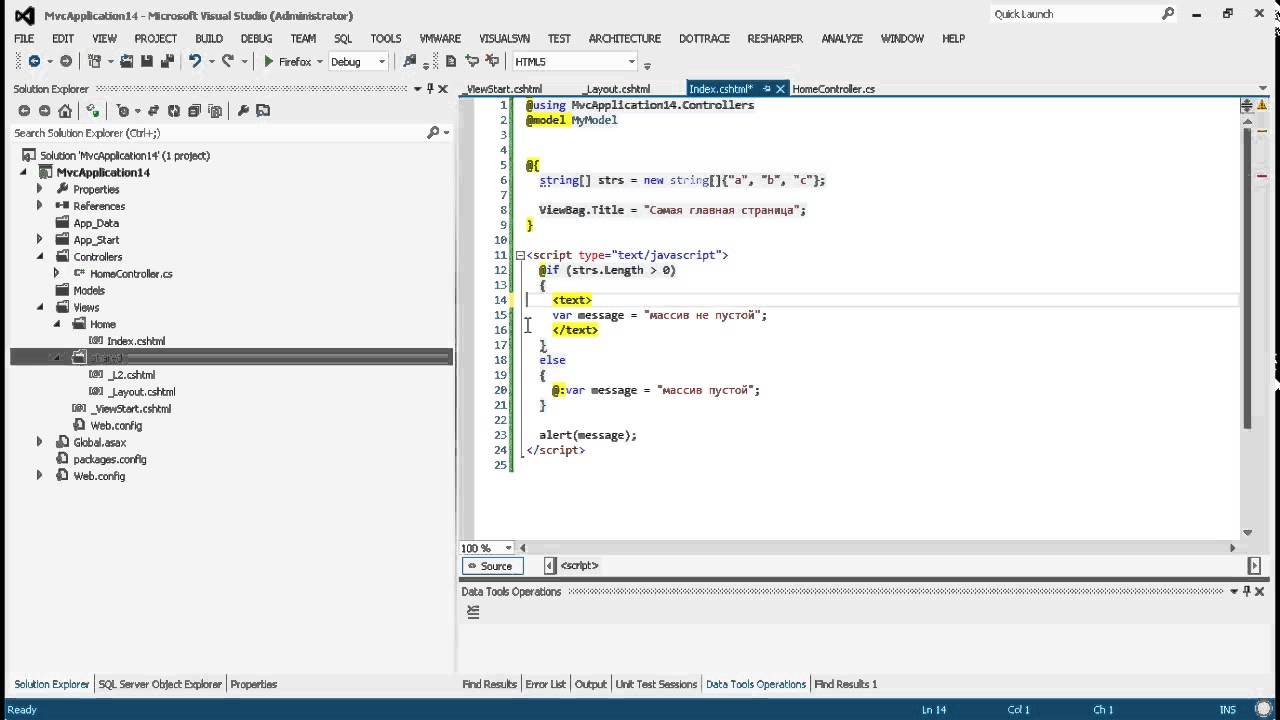Viewport: 1280px width, 720px height.
Task: Click the Solution Explorer search magnifier icon
Action: 433,132
